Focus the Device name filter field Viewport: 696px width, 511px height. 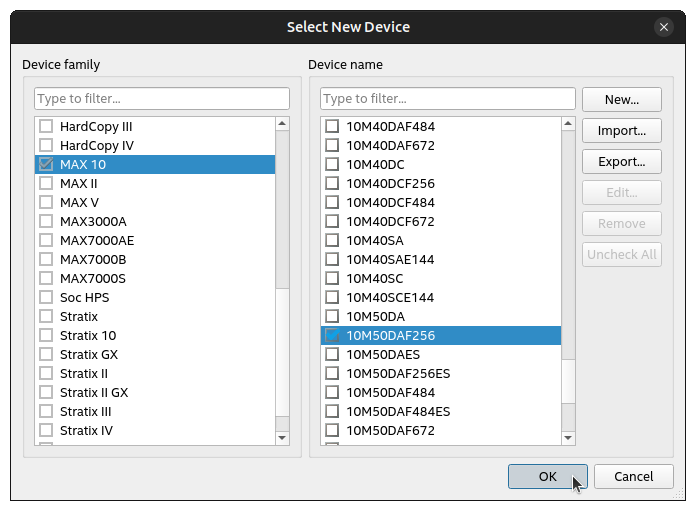(447, 99)
